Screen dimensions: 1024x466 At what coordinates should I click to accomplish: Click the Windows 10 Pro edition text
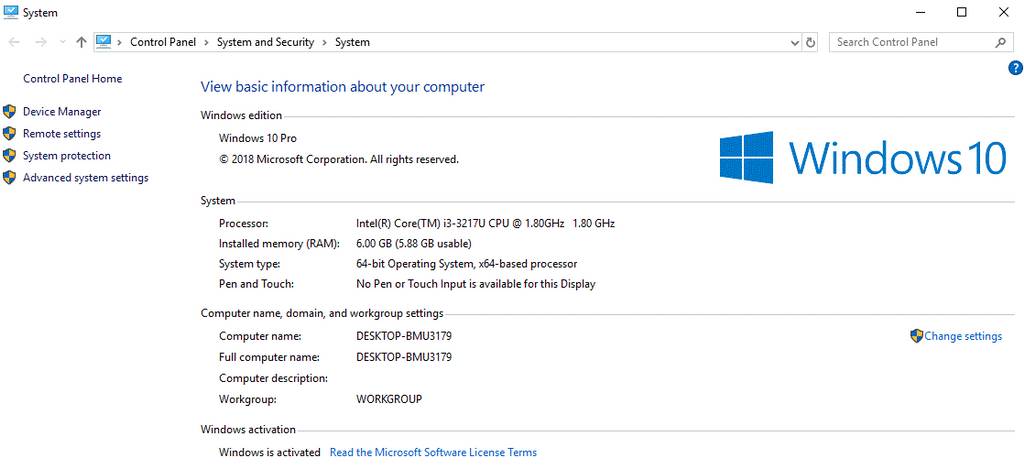click(257, 138)
